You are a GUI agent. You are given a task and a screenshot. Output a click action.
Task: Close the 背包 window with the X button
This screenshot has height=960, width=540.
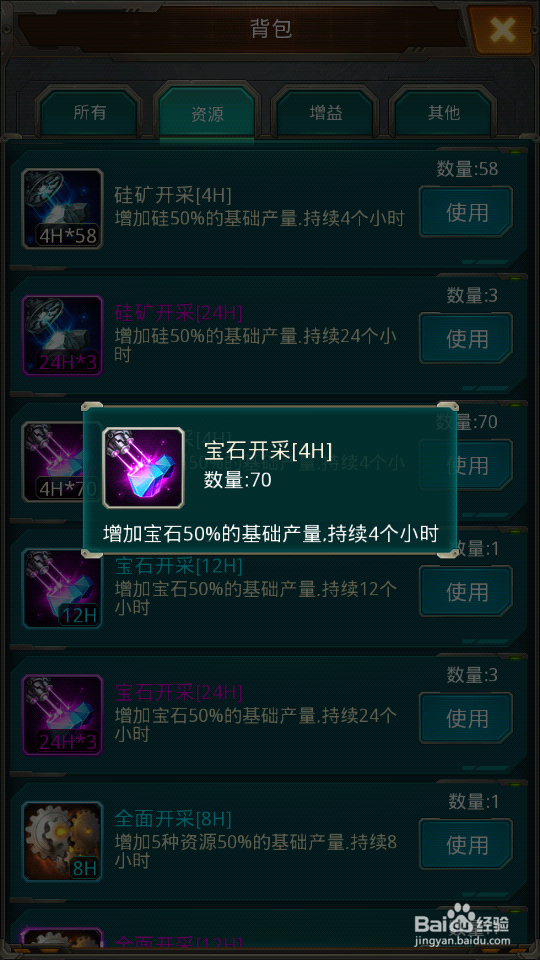click(501, 29)
